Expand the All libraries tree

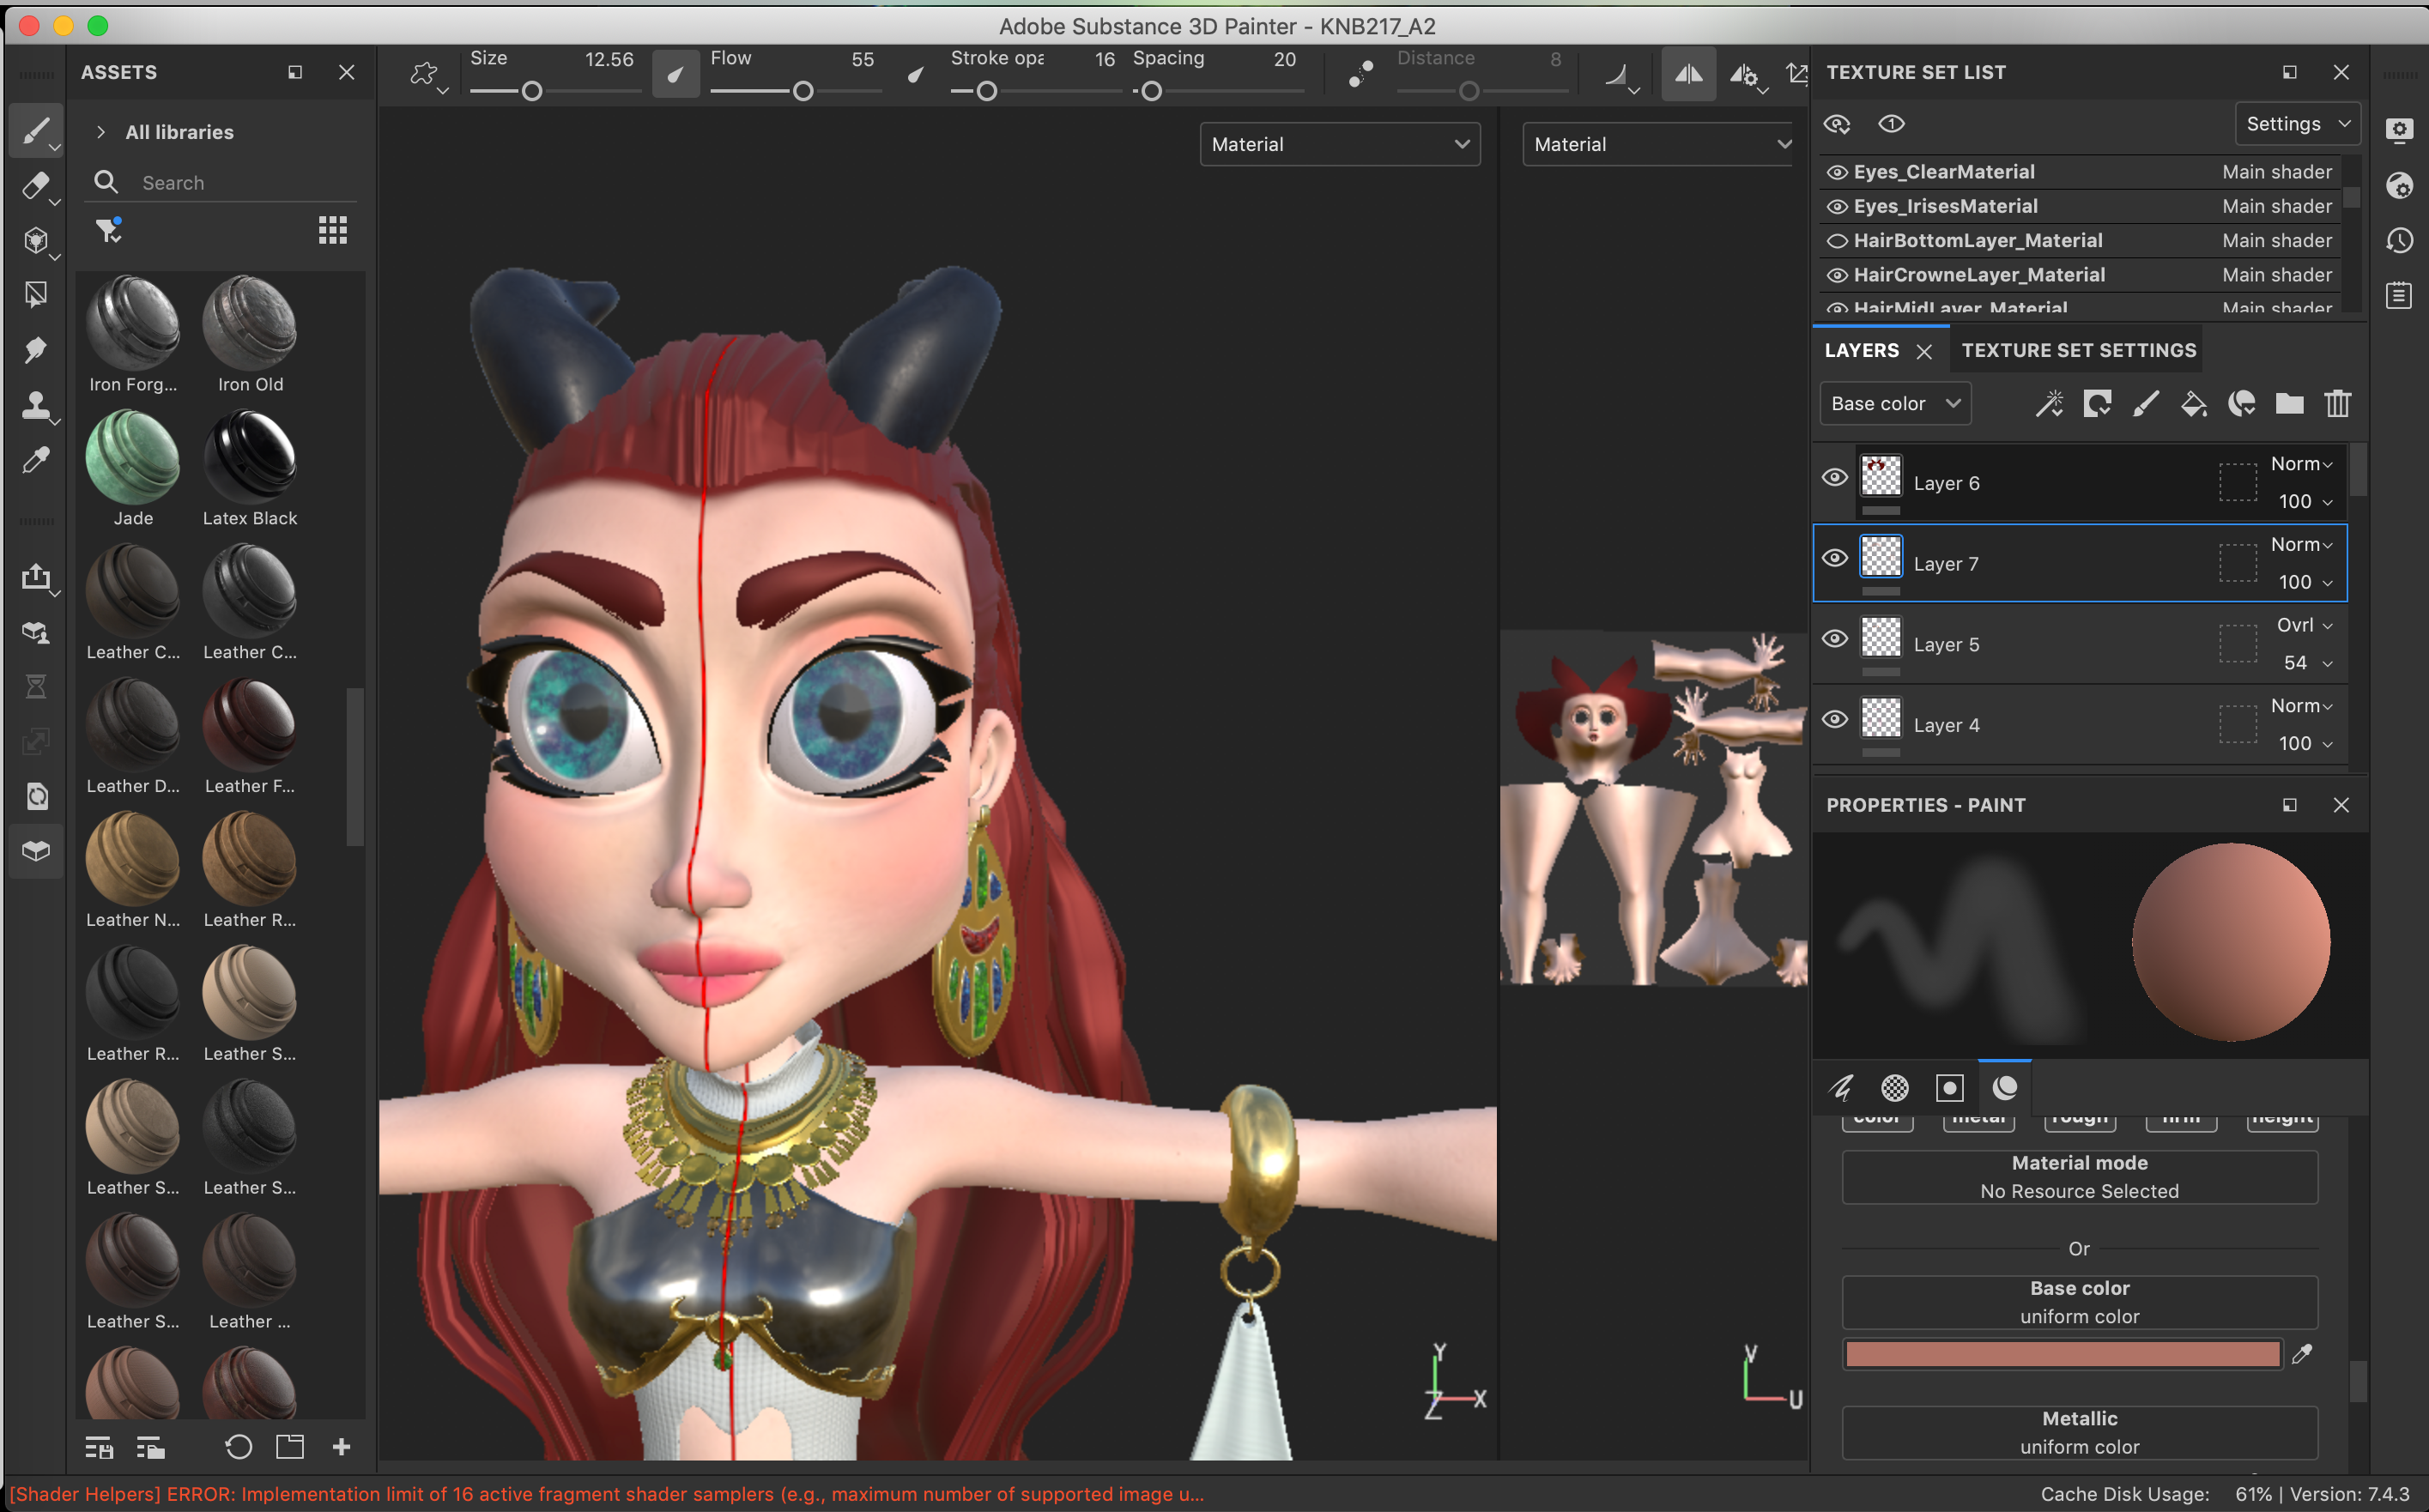click(101, 132)
